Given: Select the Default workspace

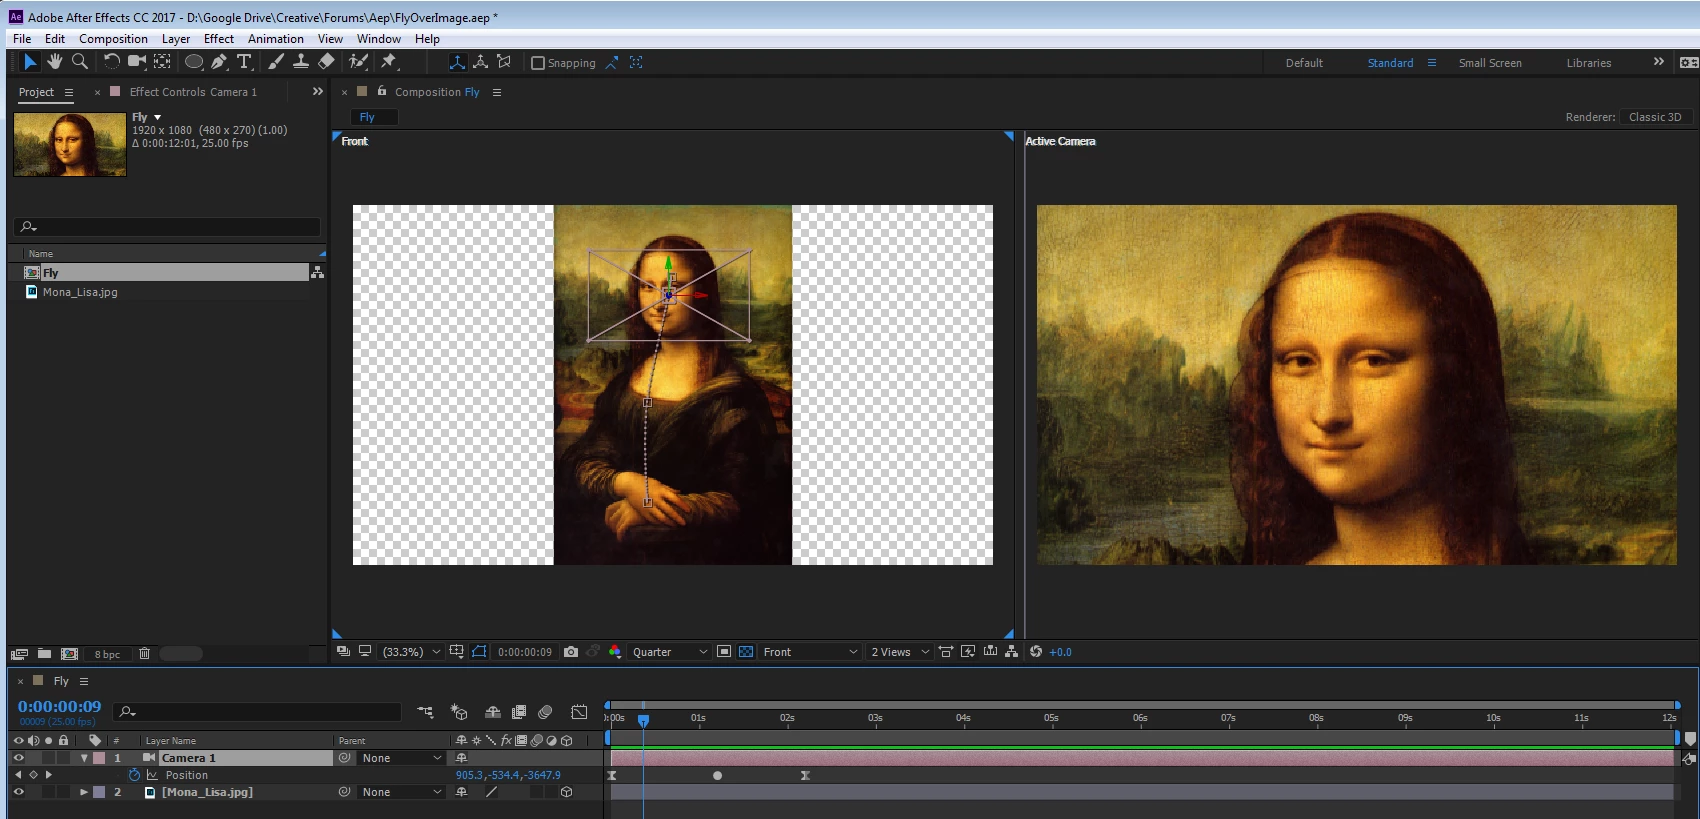Looking at the screenshot, I should point(1304,63).
